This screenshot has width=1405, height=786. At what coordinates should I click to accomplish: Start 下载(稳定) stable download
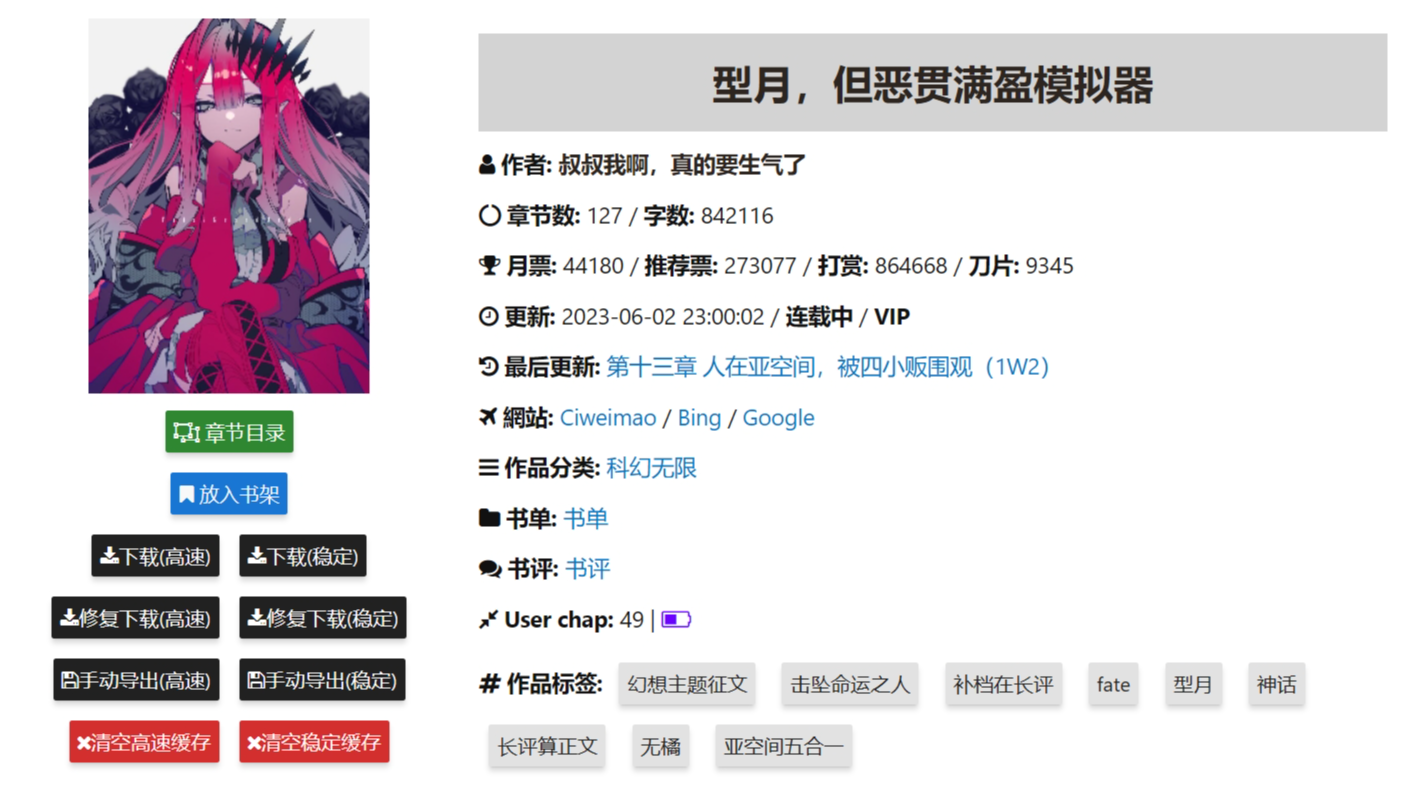tap(303, 556)
